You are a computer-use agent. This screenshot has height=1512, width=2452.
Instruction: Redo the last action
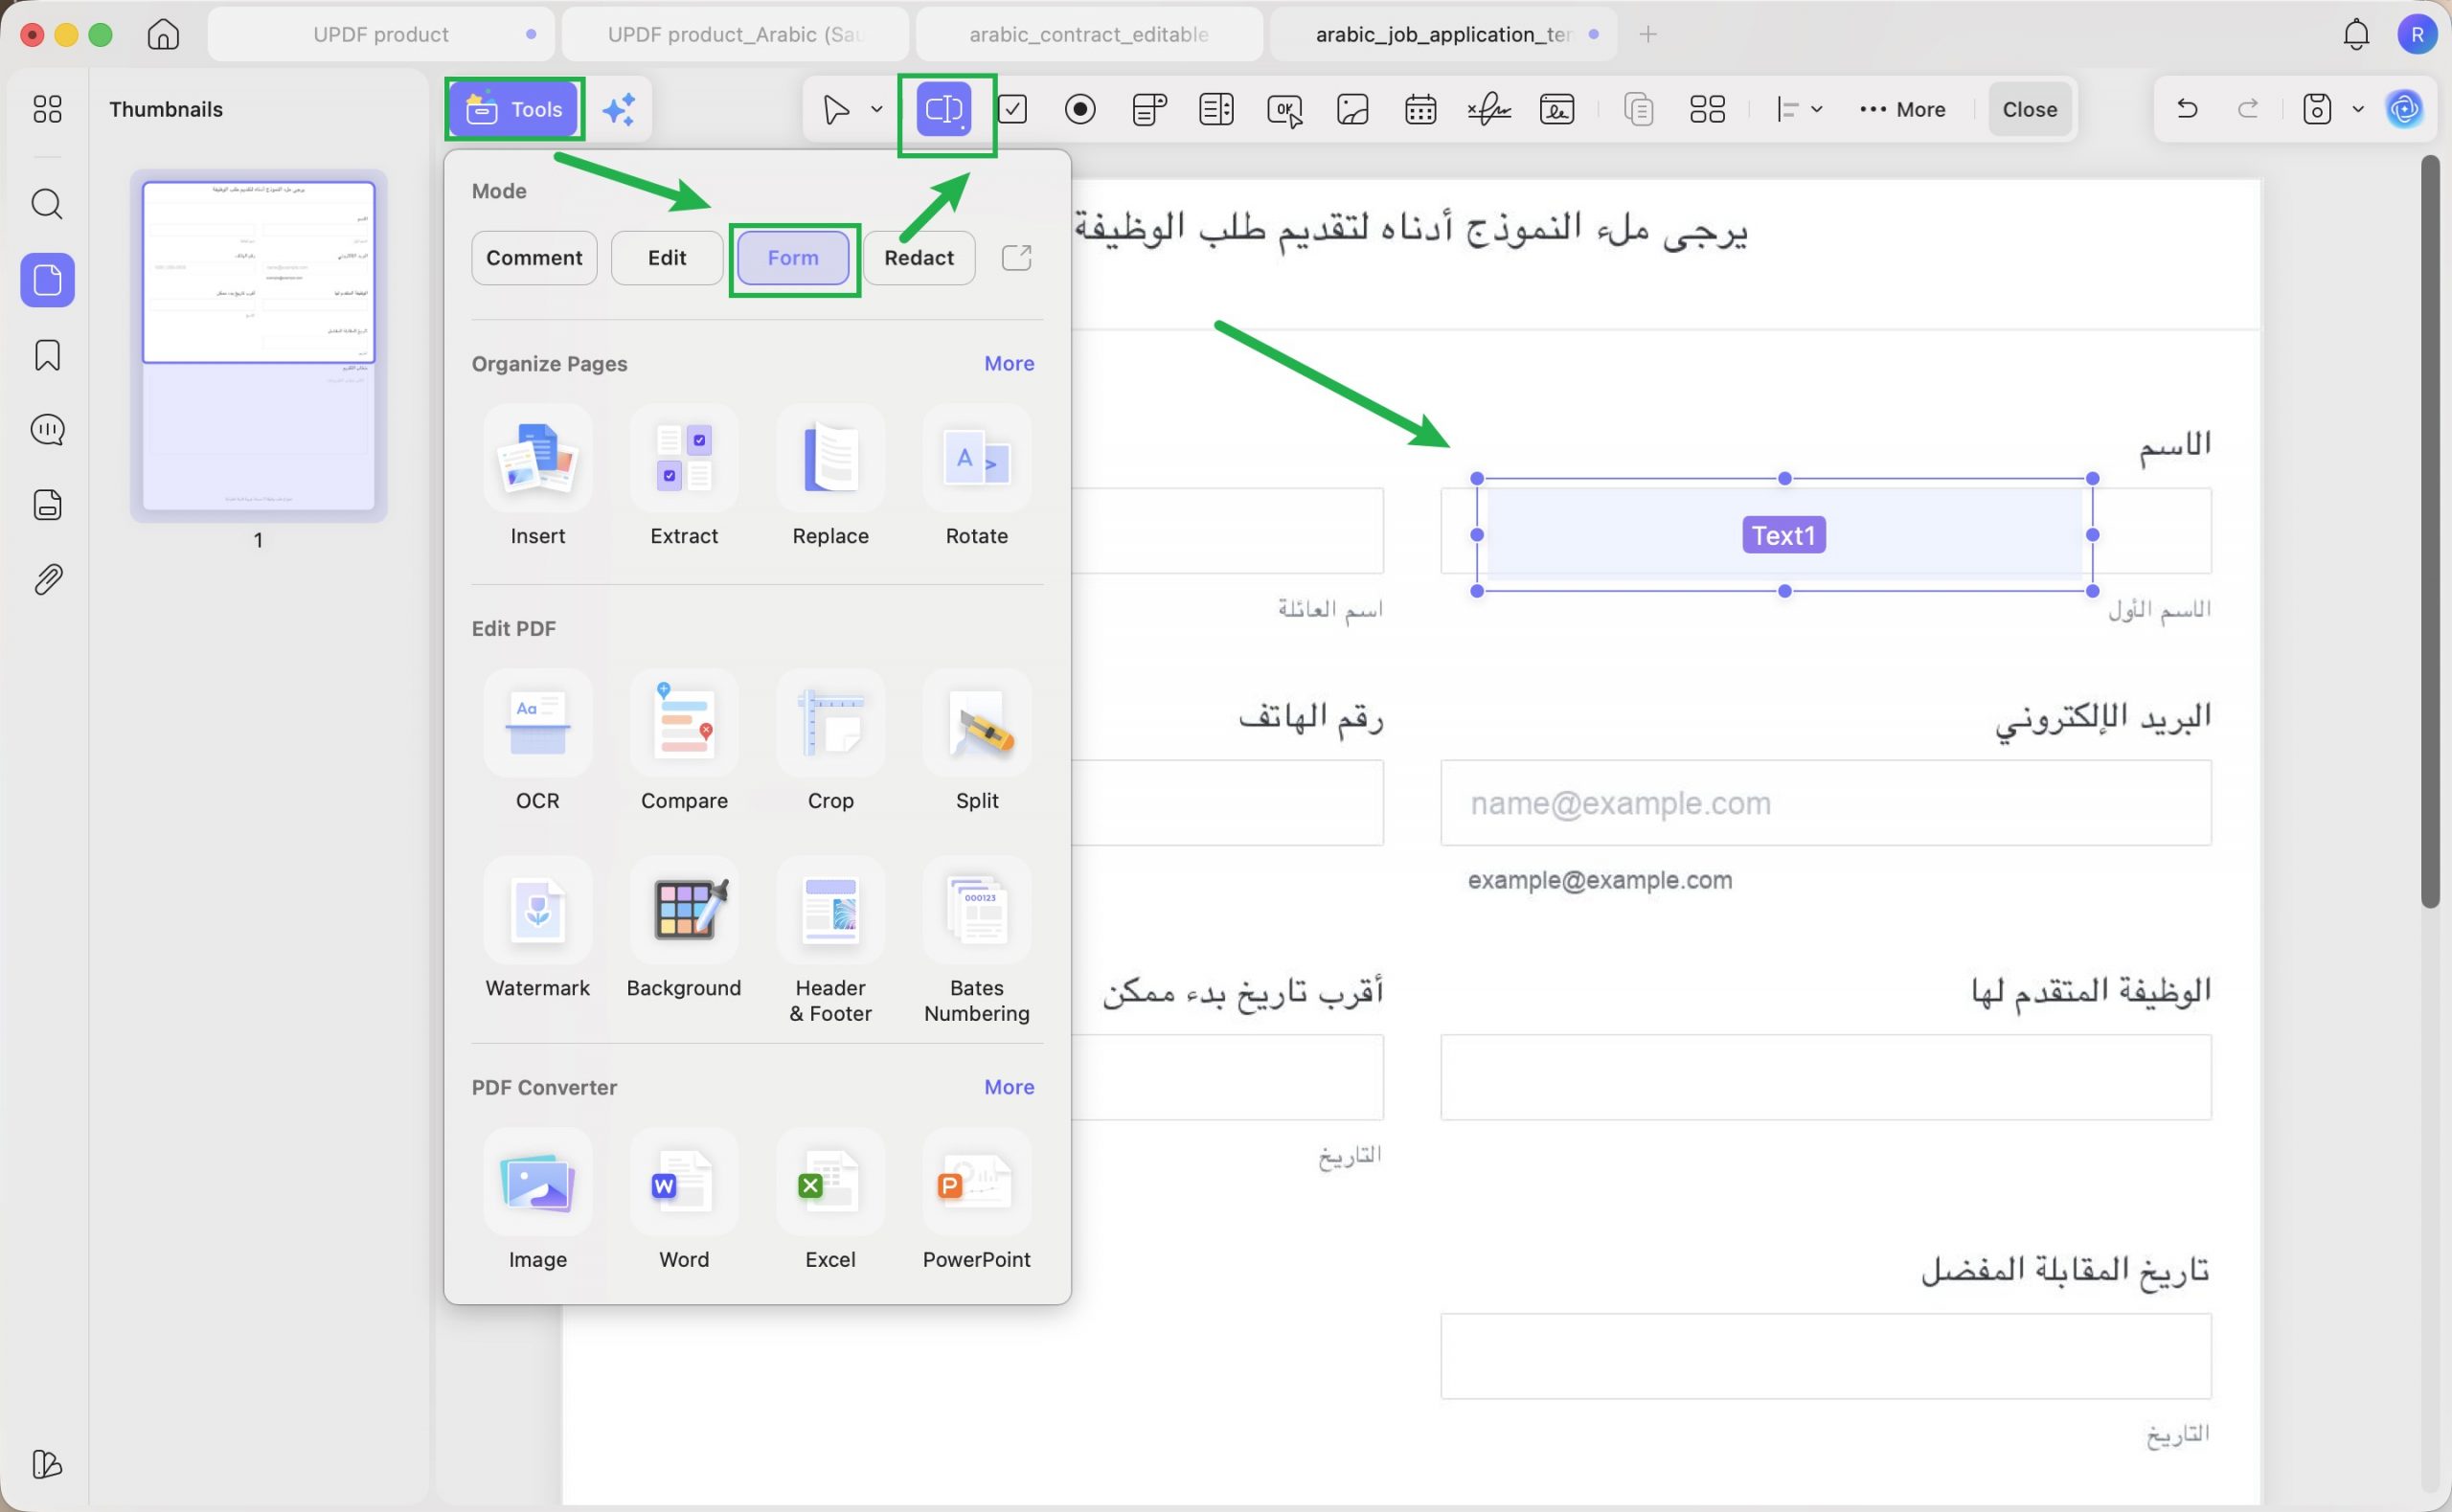(2247, 108)
